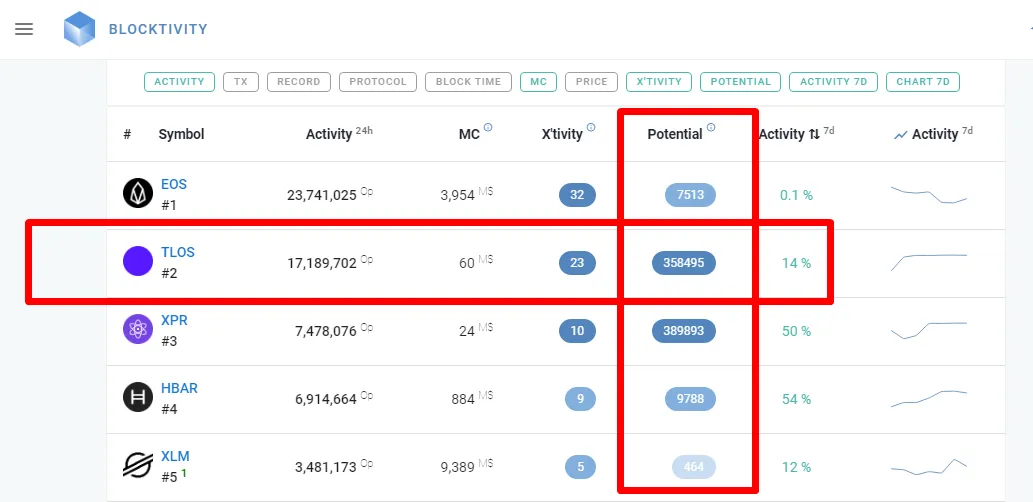
Task: Click HBAR market cap 884
Action: tap(463, 399)
